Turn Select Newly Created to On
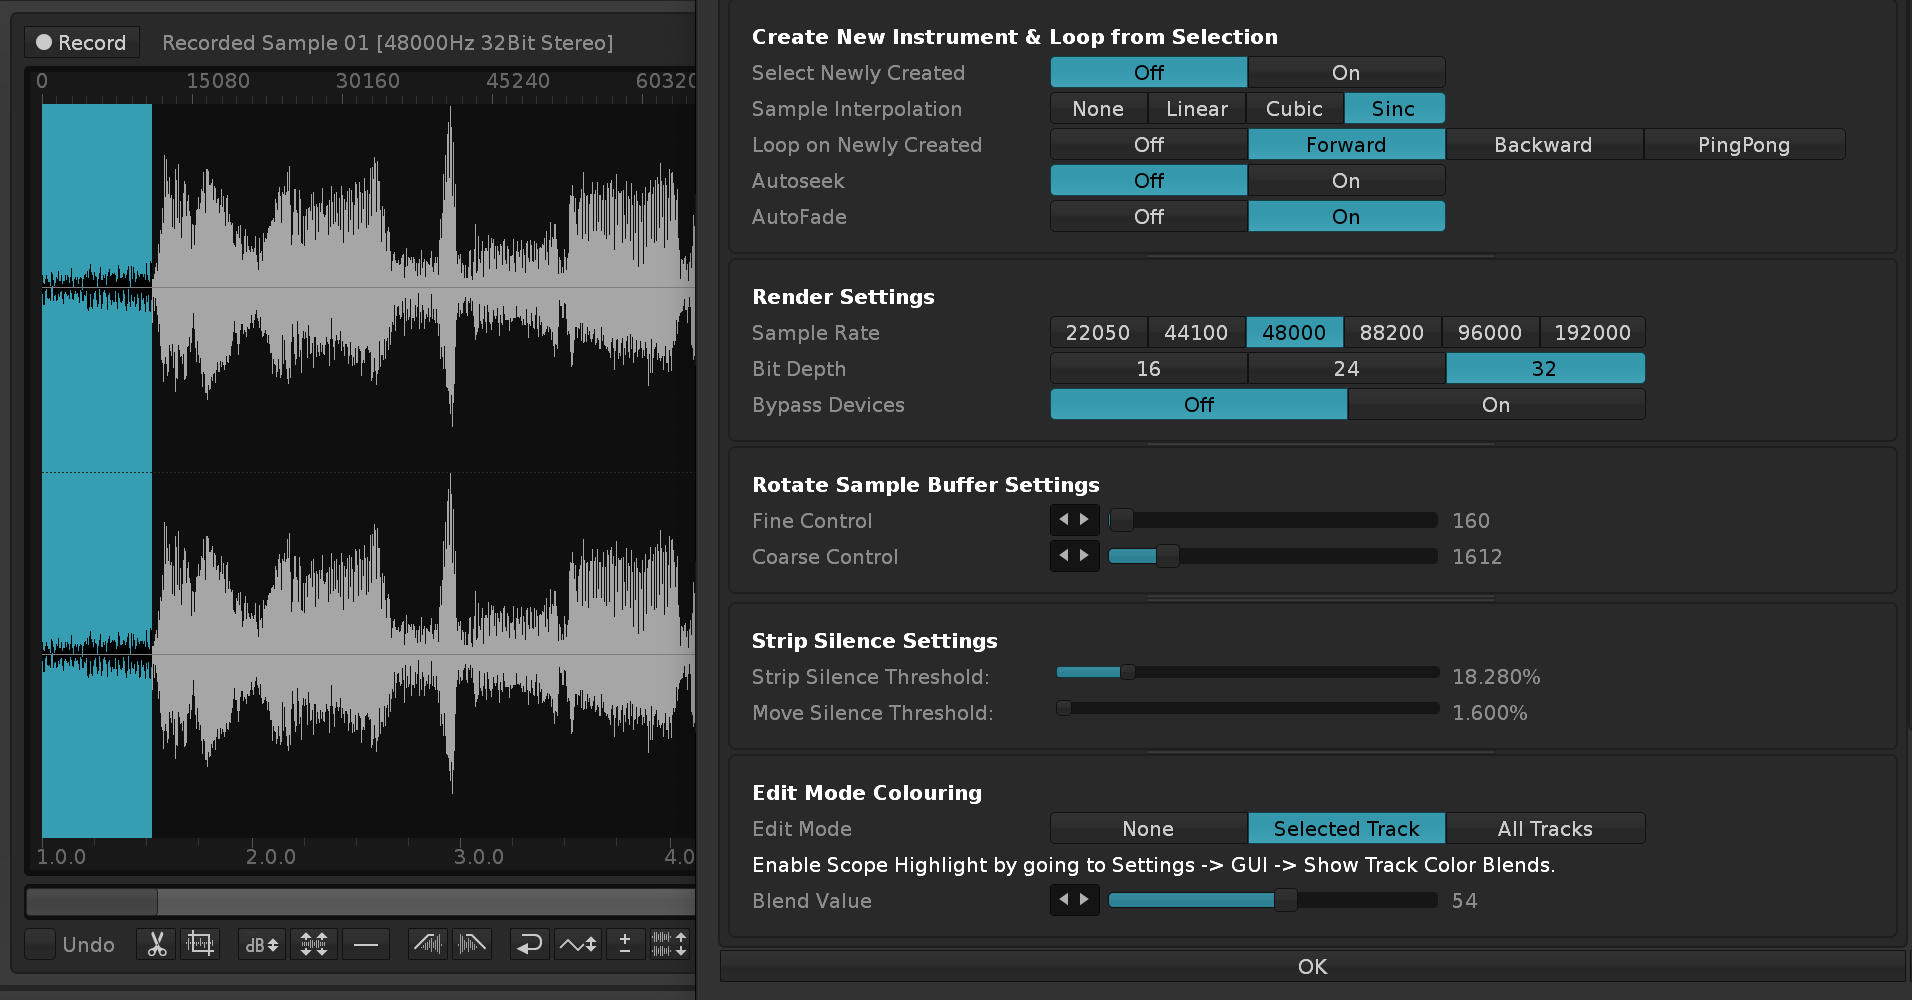 1345,73
